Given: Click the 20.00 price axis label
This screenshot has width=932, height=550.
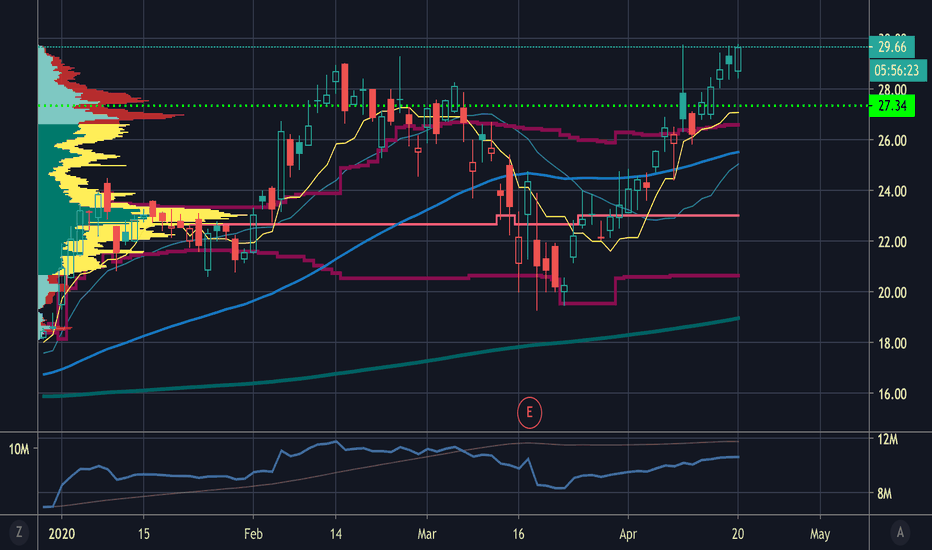Looking at the screenshot, I should 892,293.
